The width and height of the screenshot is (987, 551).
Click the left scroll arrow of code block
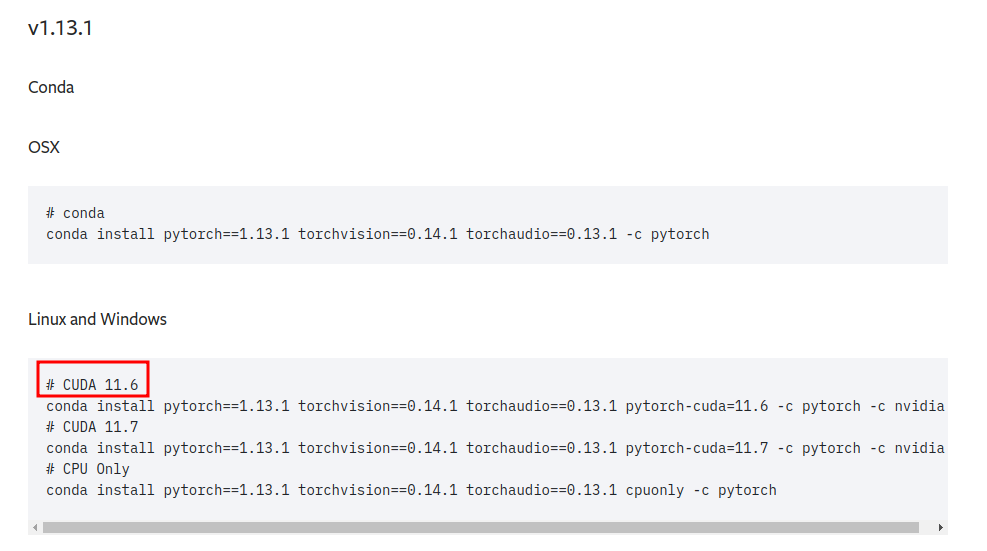(x=35, y=527)
